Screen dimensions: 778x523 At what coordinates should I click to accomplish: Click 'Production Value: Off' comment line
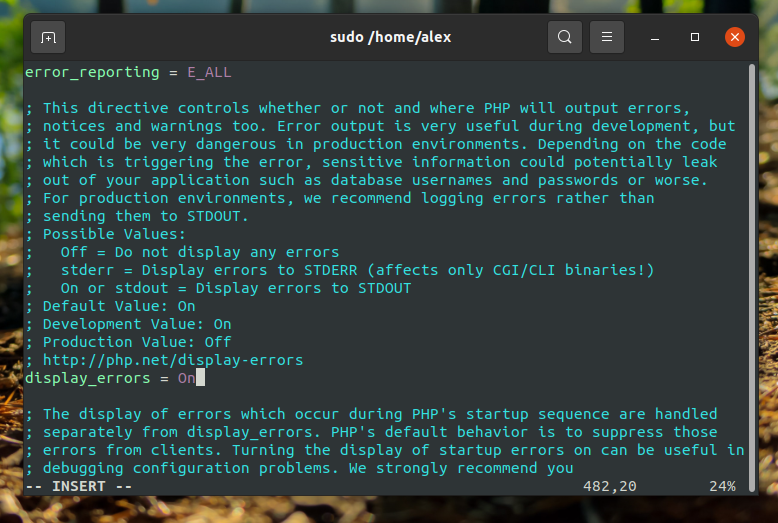128,342
